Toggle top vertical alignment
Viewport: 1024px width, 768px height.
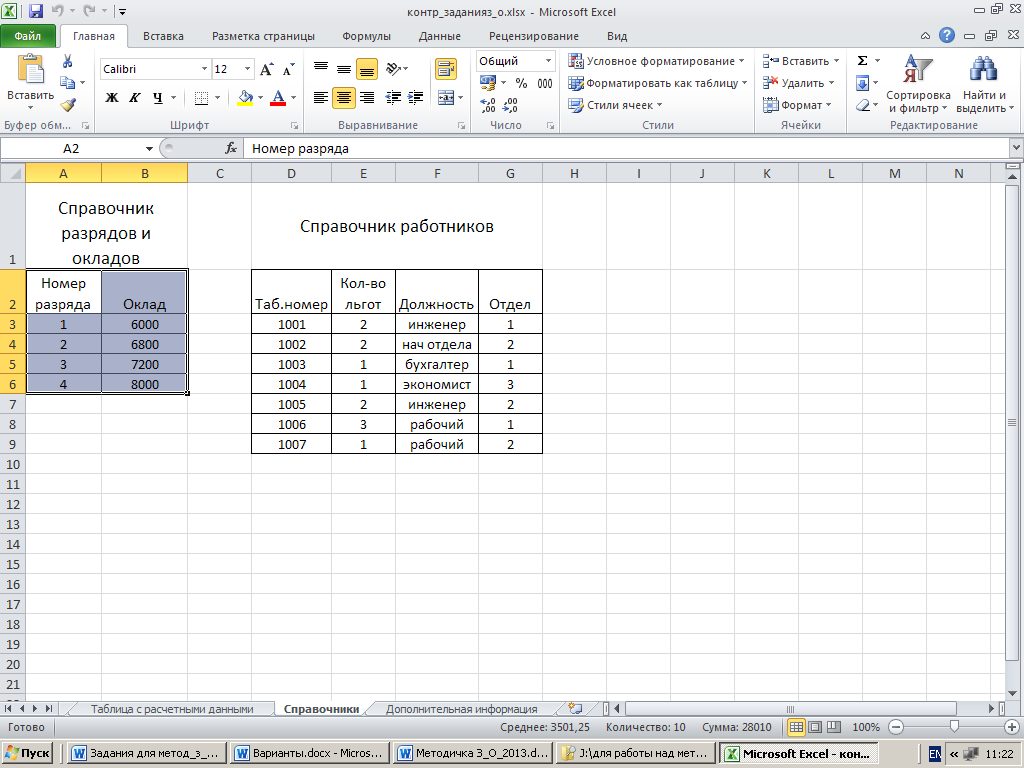coord(321,69)
